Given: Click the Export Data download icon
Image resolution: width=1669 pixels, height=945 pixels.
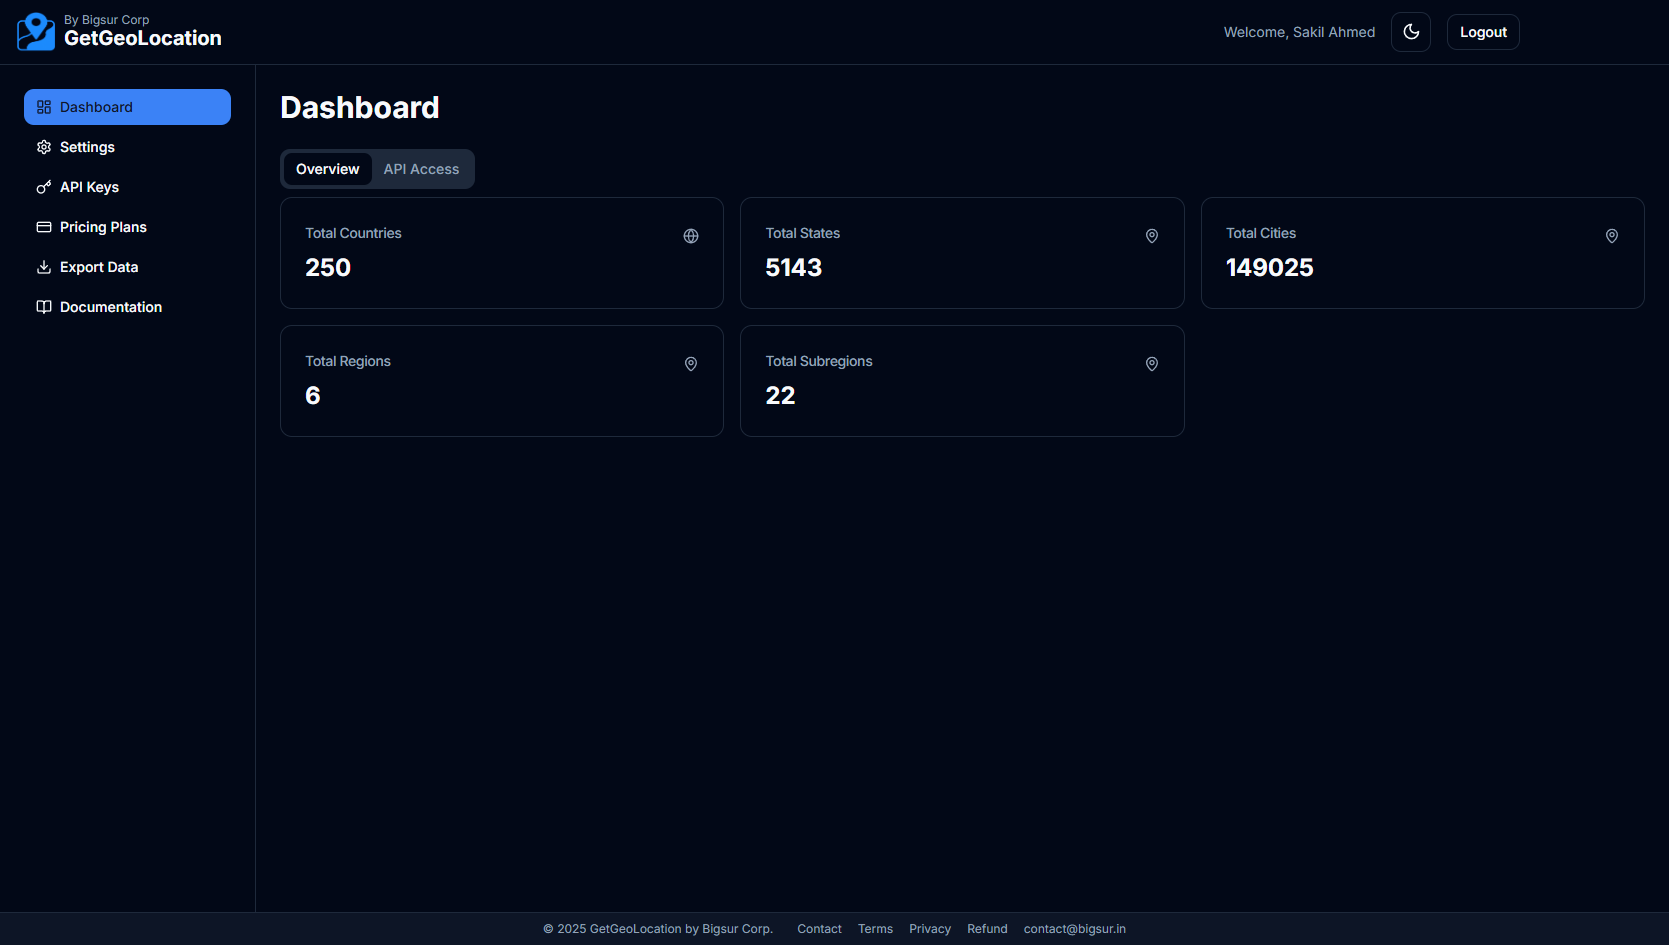Looking at the screenshot, I should click(x=44, y=267).
